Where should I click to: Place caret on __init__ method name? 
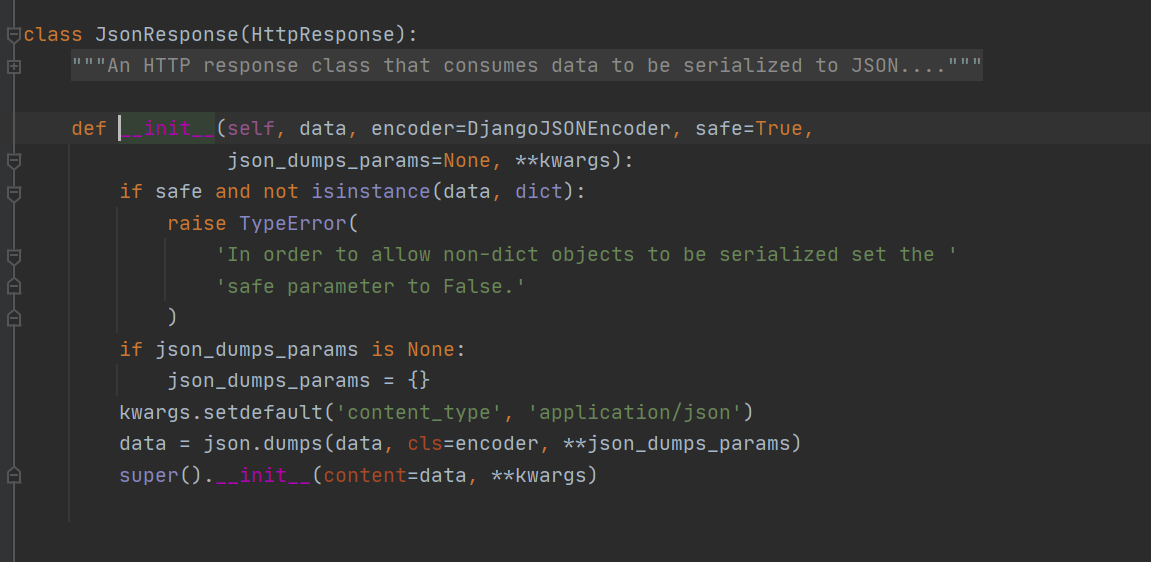[x=167, y=129]
